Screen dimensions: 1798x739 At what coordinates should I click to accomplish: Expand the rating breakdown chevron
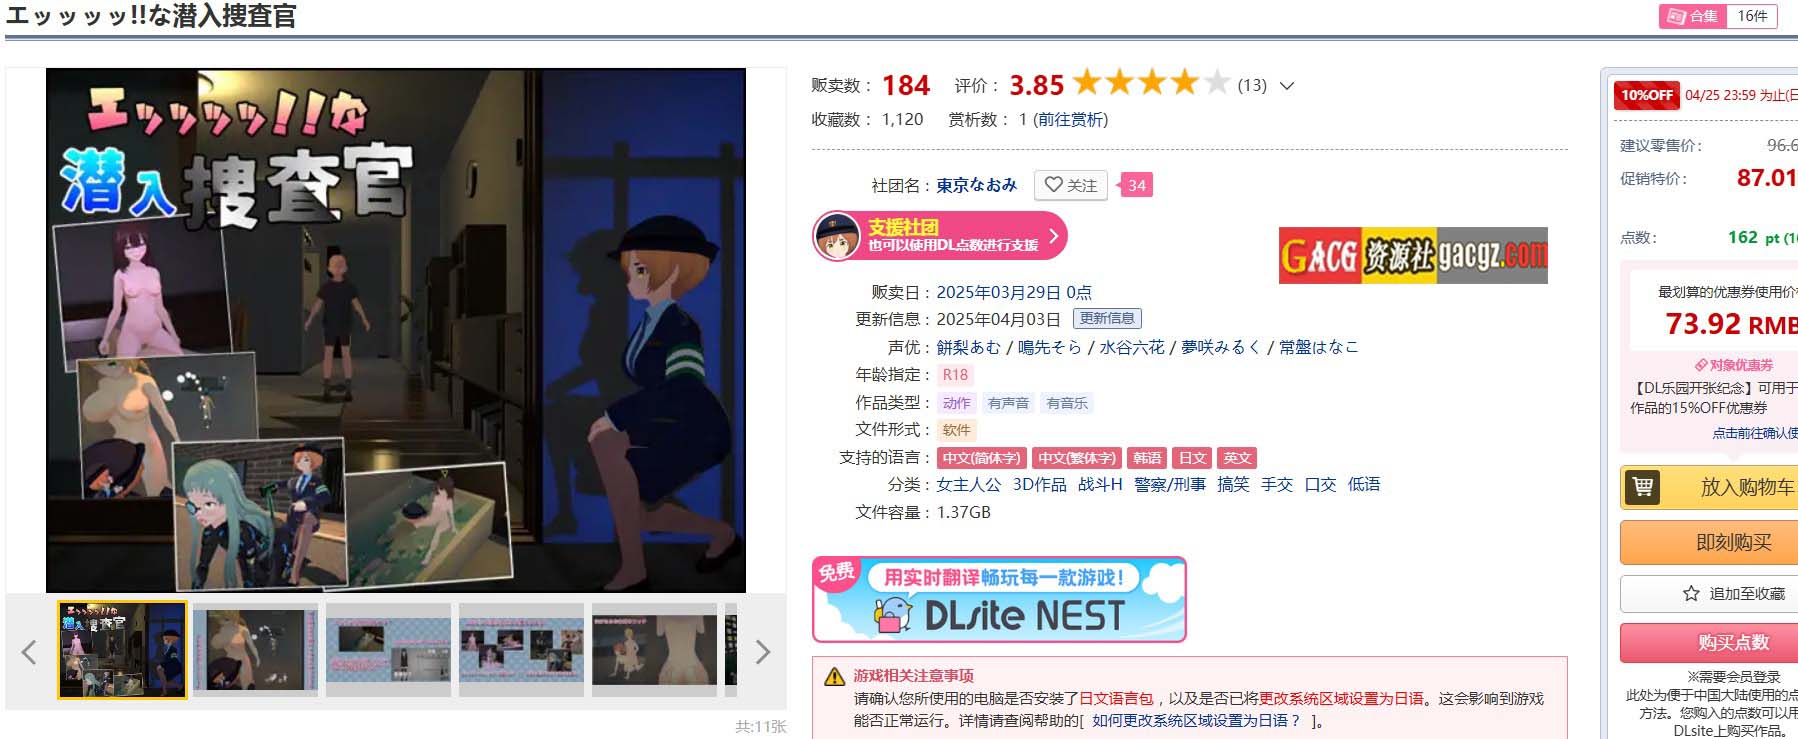point(1287,86)
